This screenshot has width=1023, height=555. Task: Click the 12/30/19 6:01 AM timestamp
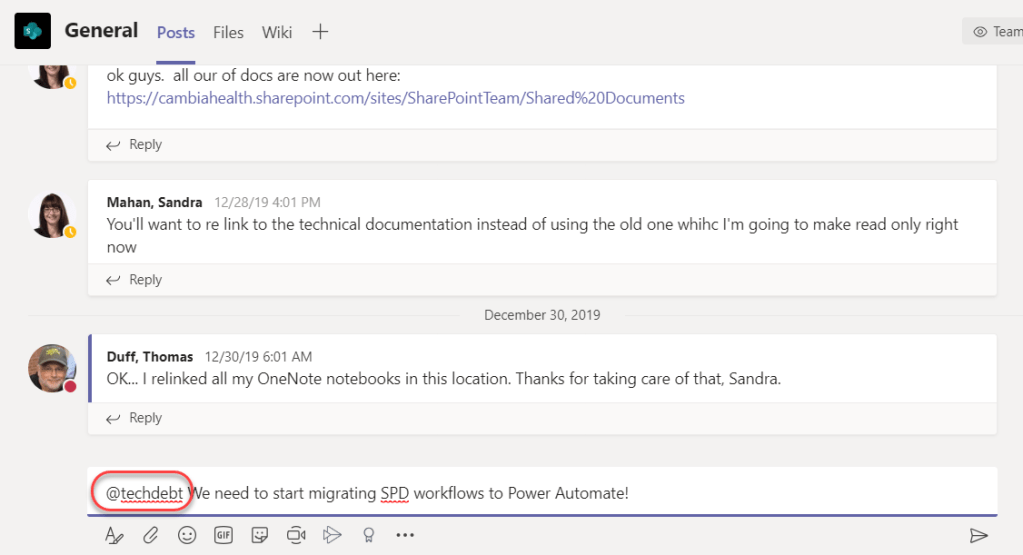[x=258, y=357]
